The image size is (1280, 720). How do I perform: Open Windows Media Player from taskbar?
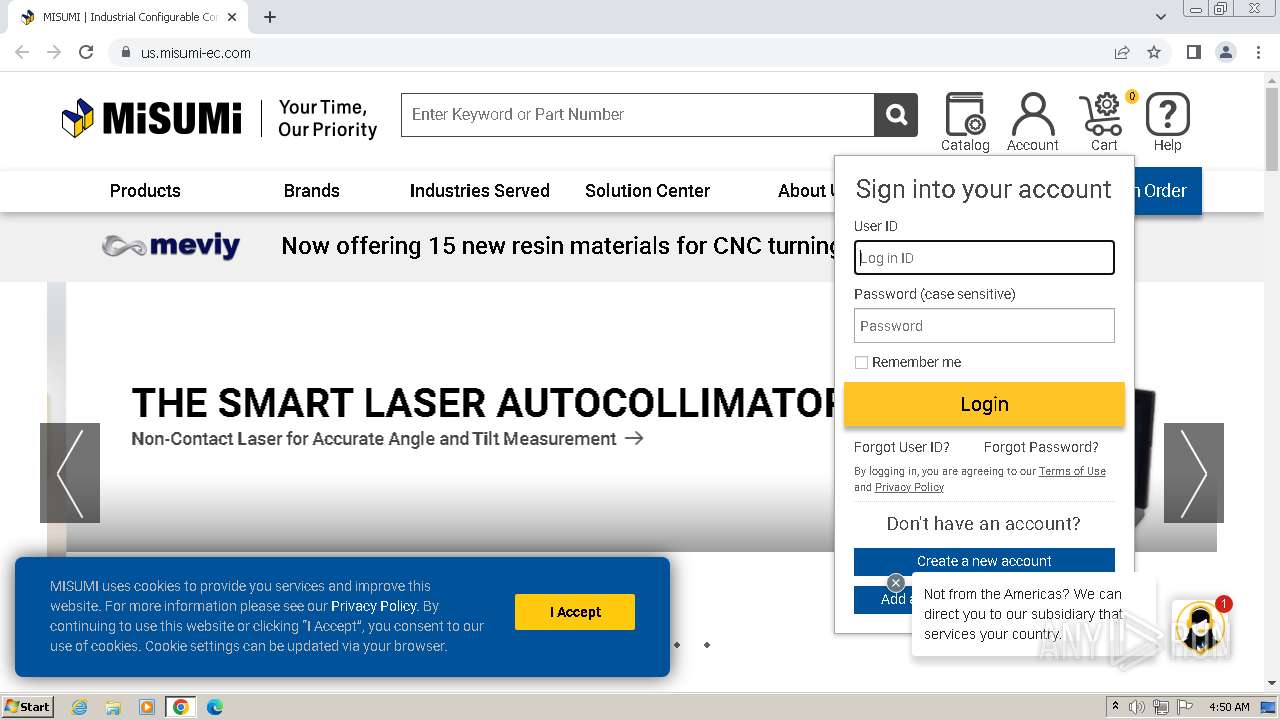[147, 707]
